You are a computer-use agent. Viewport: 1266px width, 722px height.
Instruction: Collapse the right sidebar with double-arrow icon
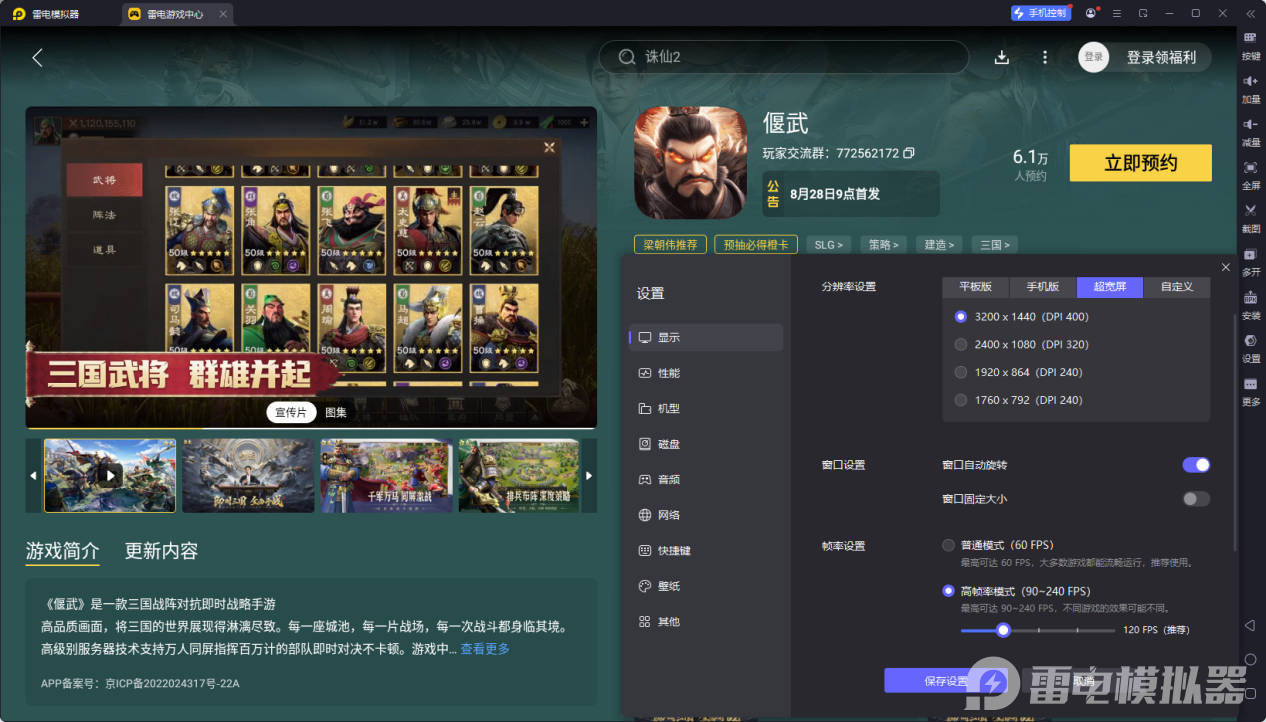click(1250, 13)
